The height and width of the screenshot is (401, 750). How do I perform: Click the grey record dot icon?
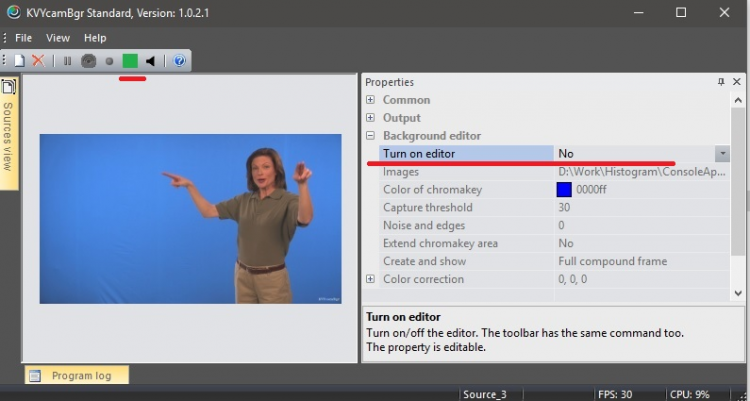click(x=109, y=61)
